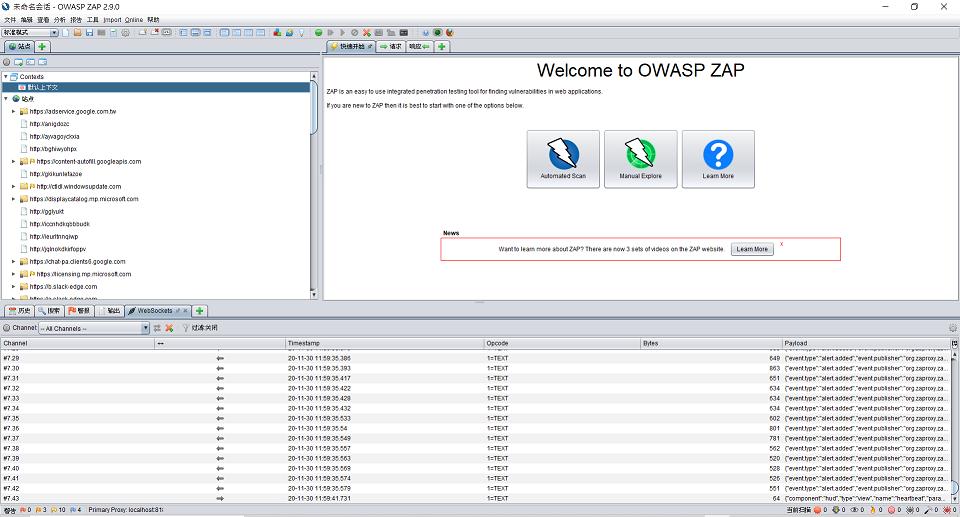This screenshot has height=517, width=960.
Task: Select http://anigdozc site in tree
Action: 49,124
